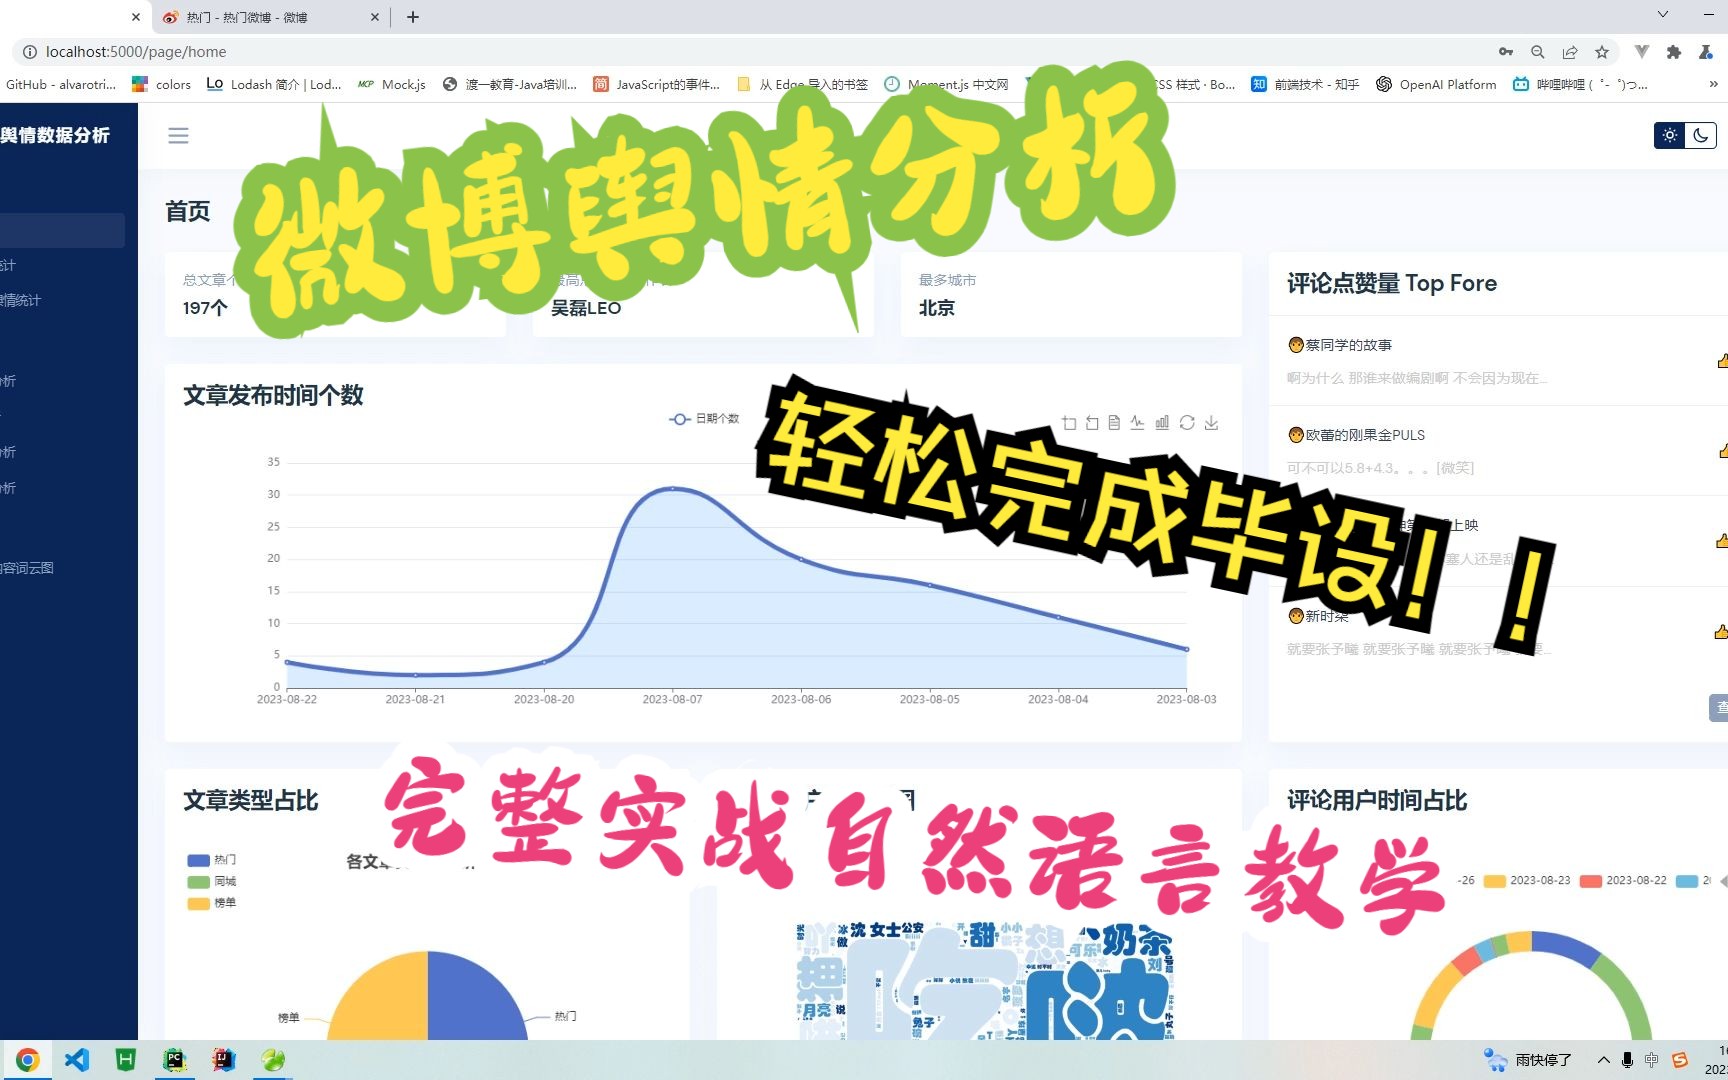The height and width of the screenshot is (1080, 1728).
Task: Open the JavaScript的事件 bookmark
Action: (657, 85)
